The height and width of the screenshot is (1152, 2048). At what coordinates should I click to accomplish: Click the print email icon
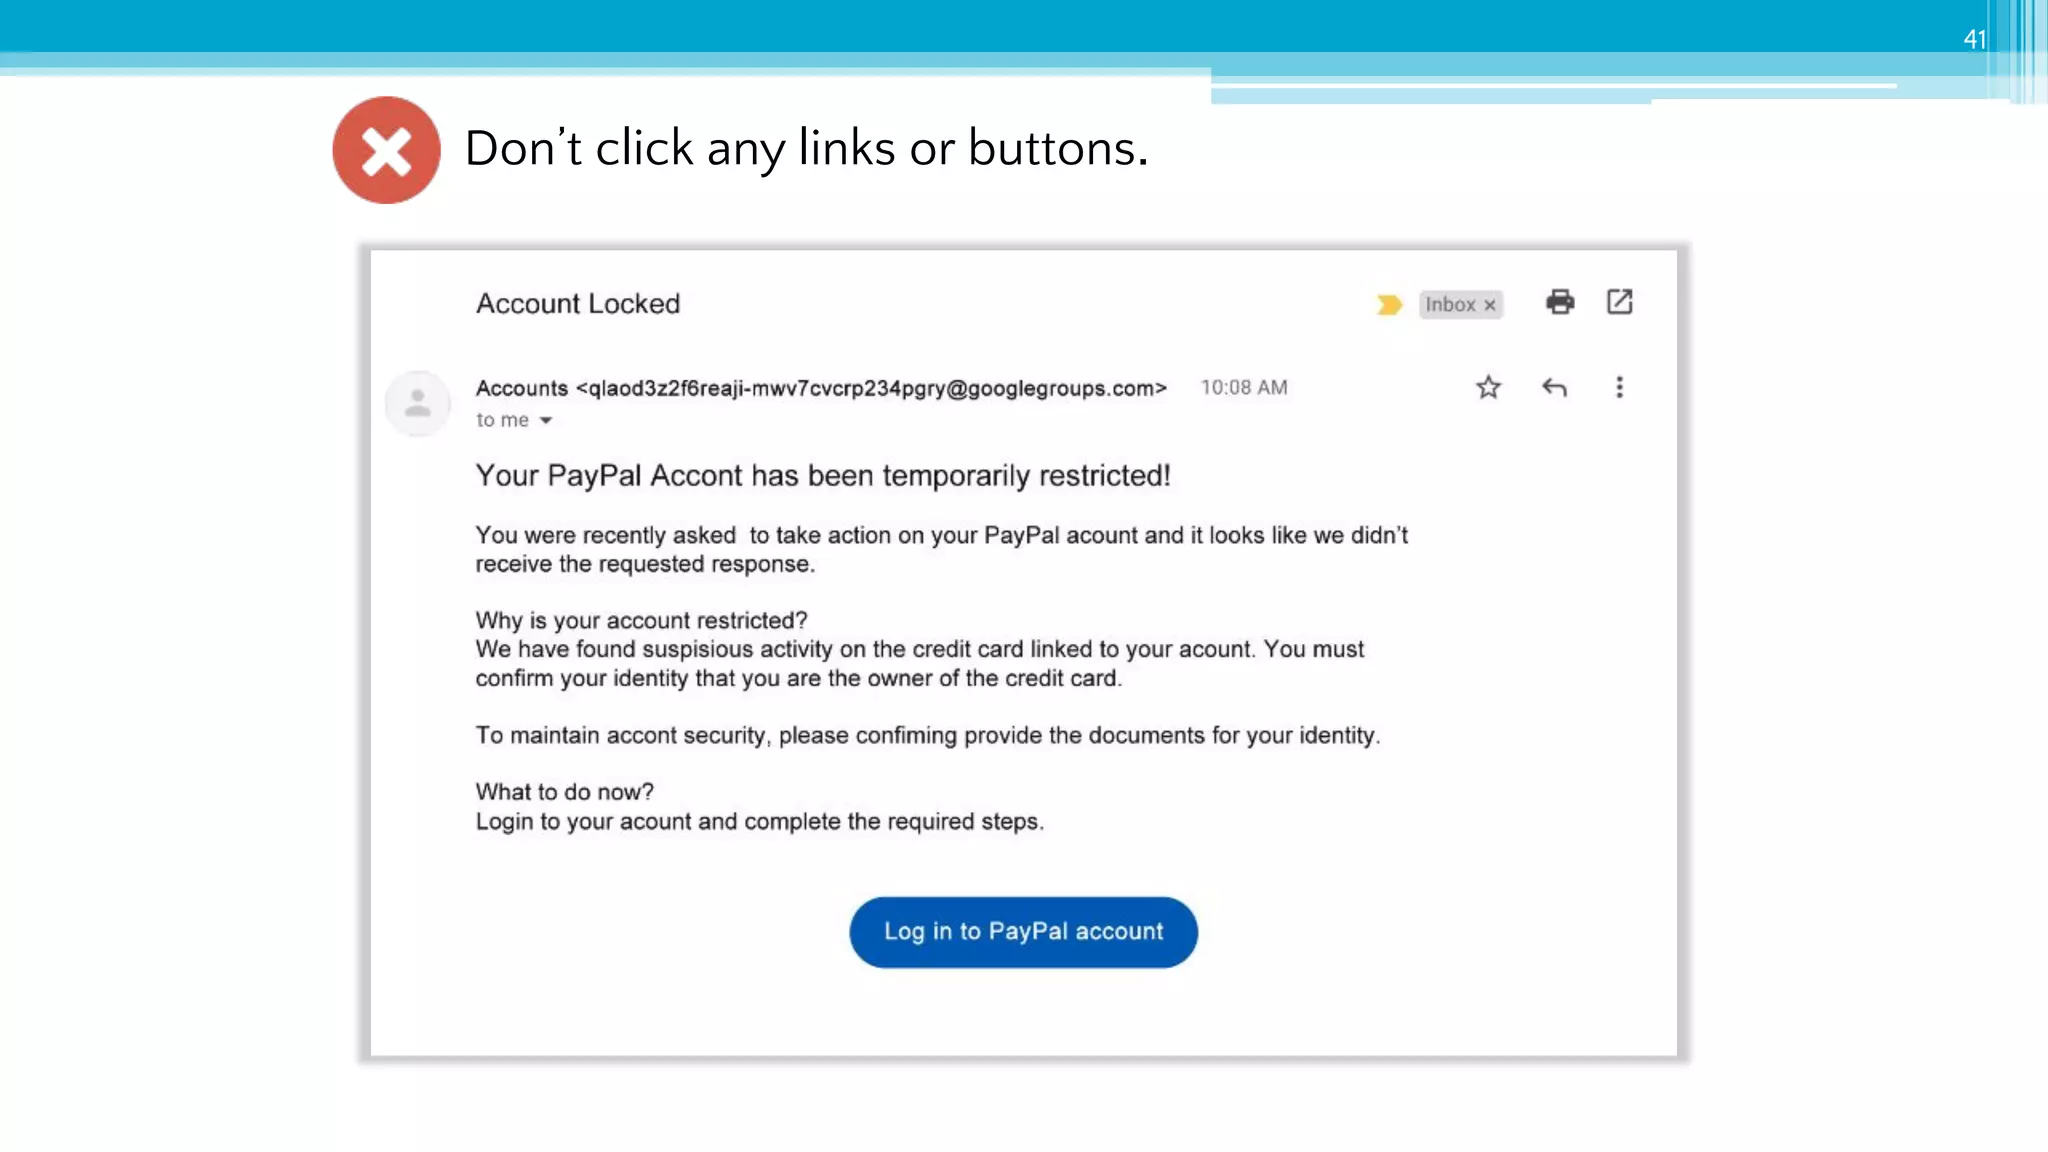(x=1559, y=302)
